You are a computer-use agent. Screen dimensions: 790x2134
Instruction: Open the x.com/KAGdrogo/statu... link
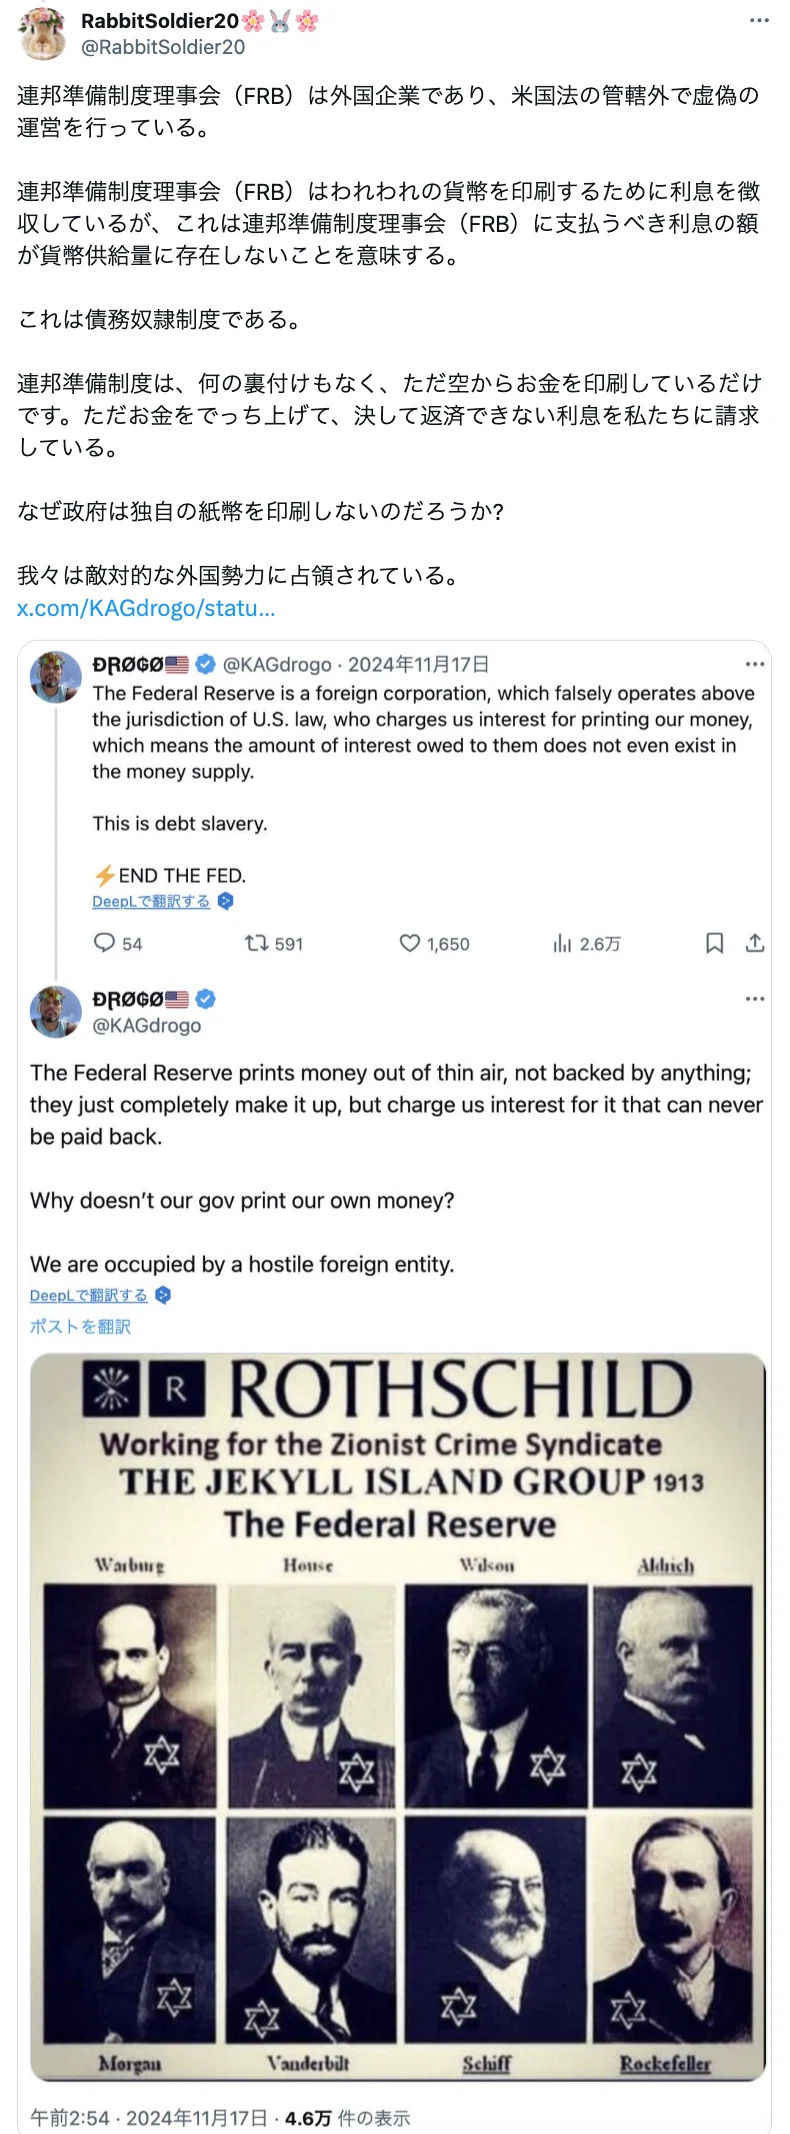point(146,608)
